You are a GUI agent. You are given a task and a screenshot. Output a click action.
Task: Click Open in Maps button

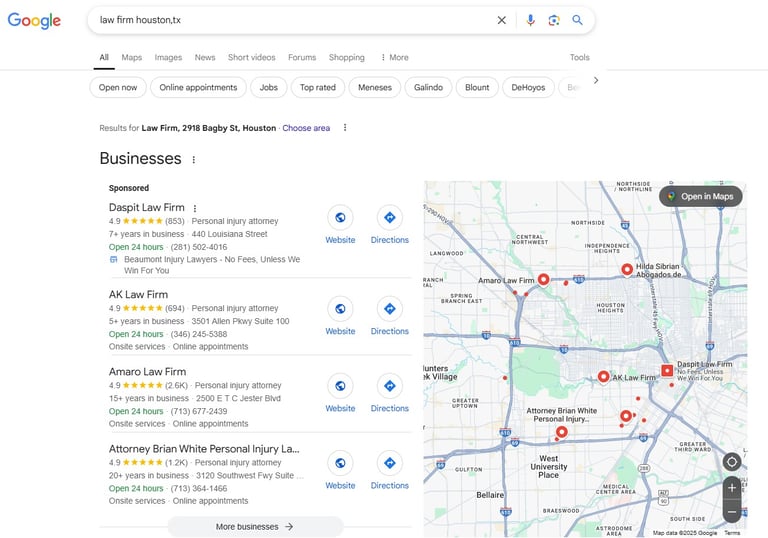(x=700, y=196)
